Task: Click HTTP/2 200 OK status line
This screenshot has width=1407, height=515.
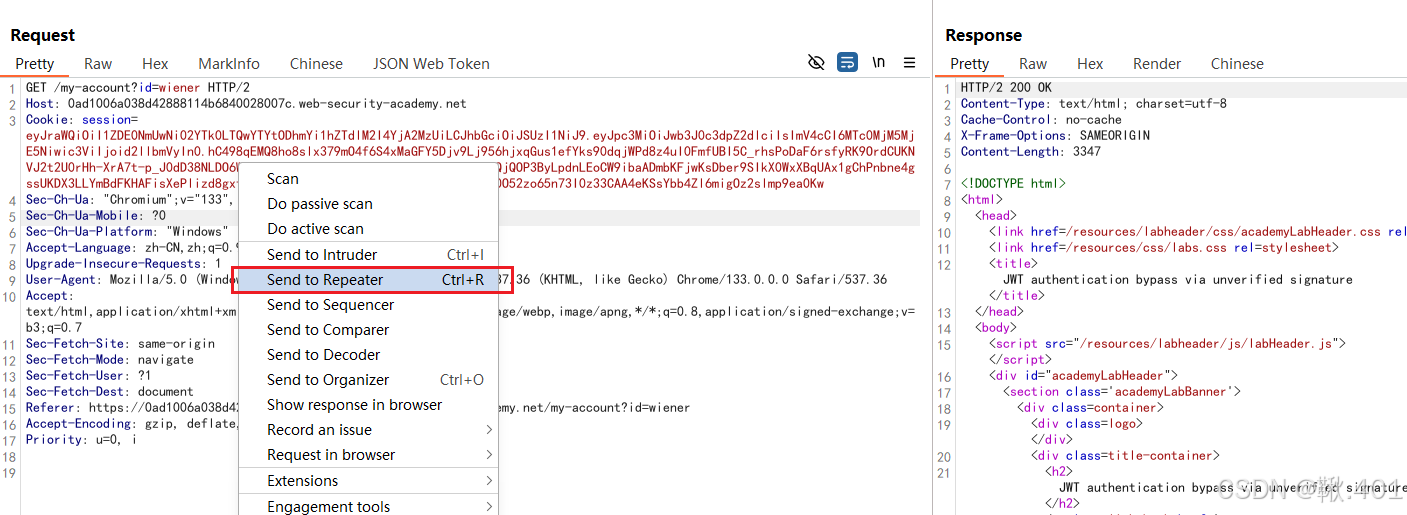Action: tap(1006, 87)
